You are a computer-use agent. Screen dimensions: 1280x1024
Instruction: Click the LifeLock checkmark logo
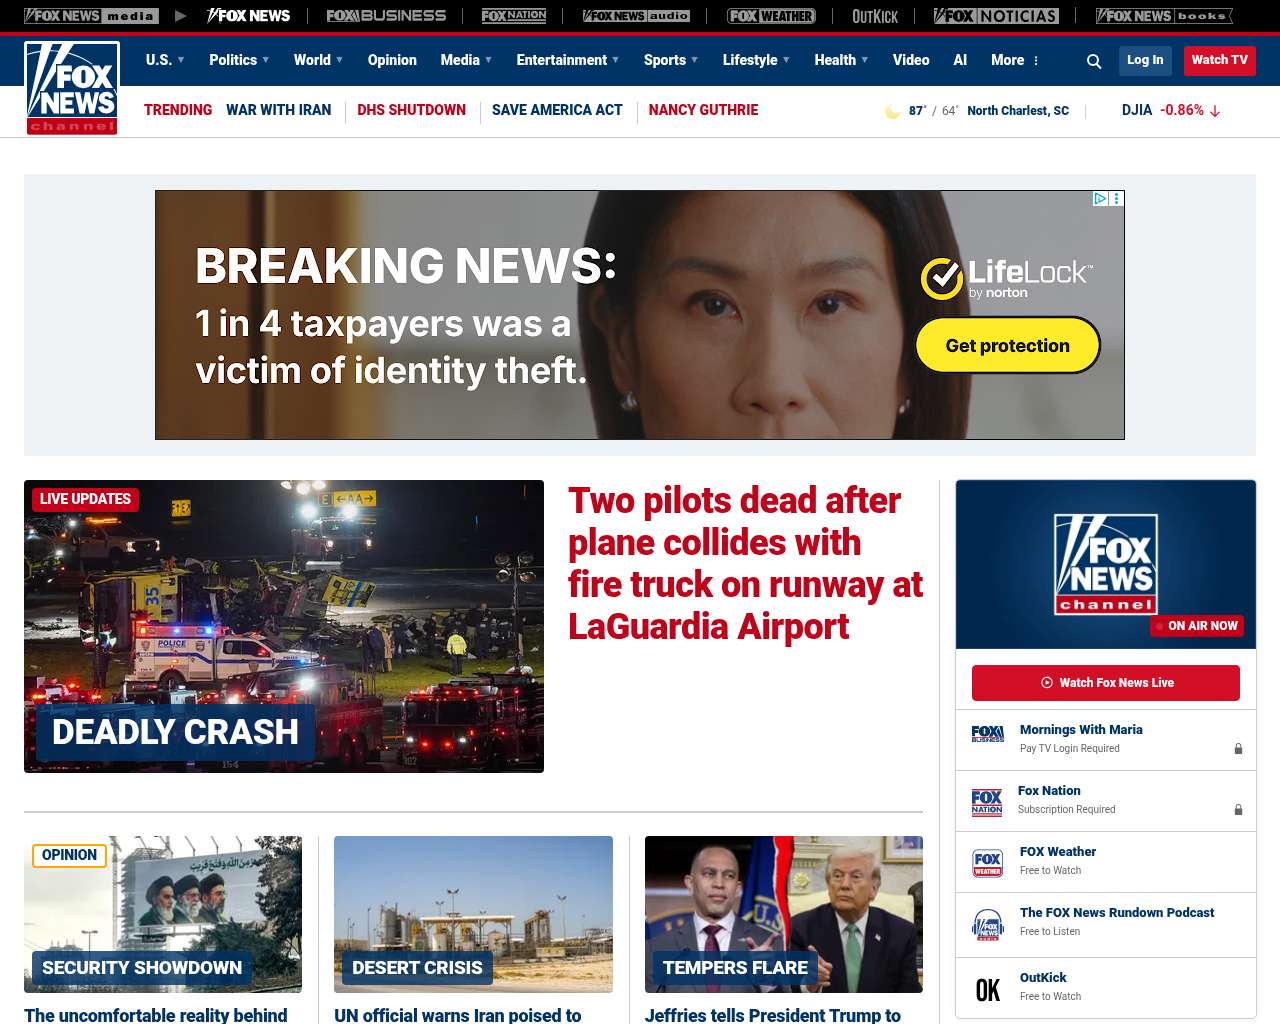(942, 279)
